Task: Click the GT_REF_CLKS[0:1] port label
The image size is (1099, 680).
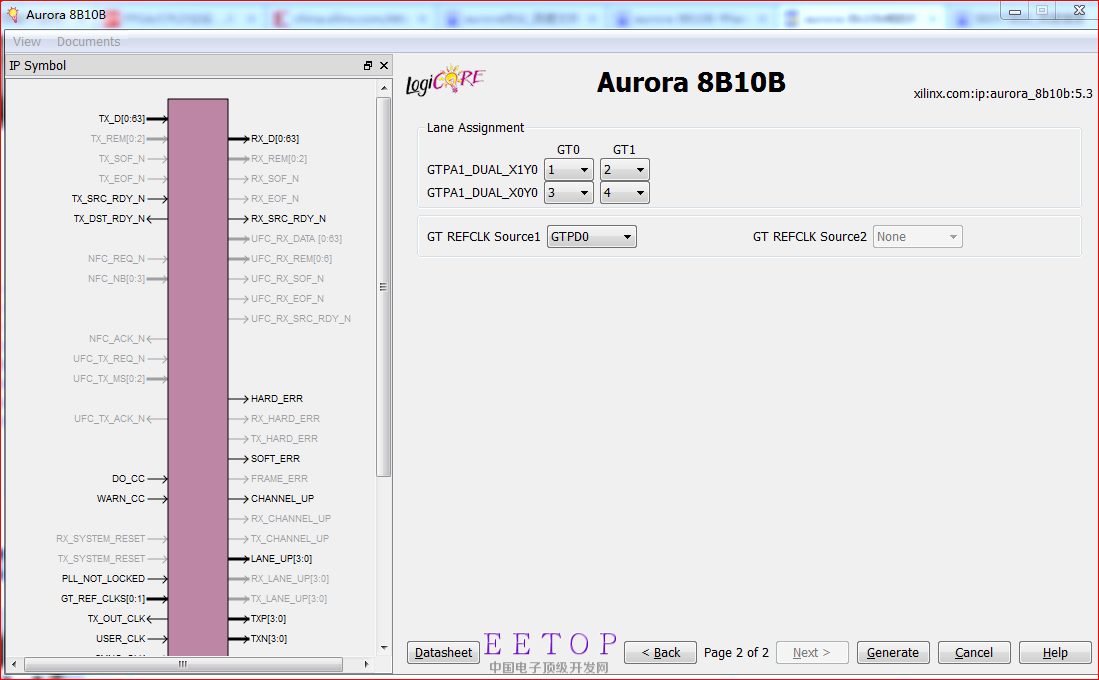Action: [x=103, y=599]
